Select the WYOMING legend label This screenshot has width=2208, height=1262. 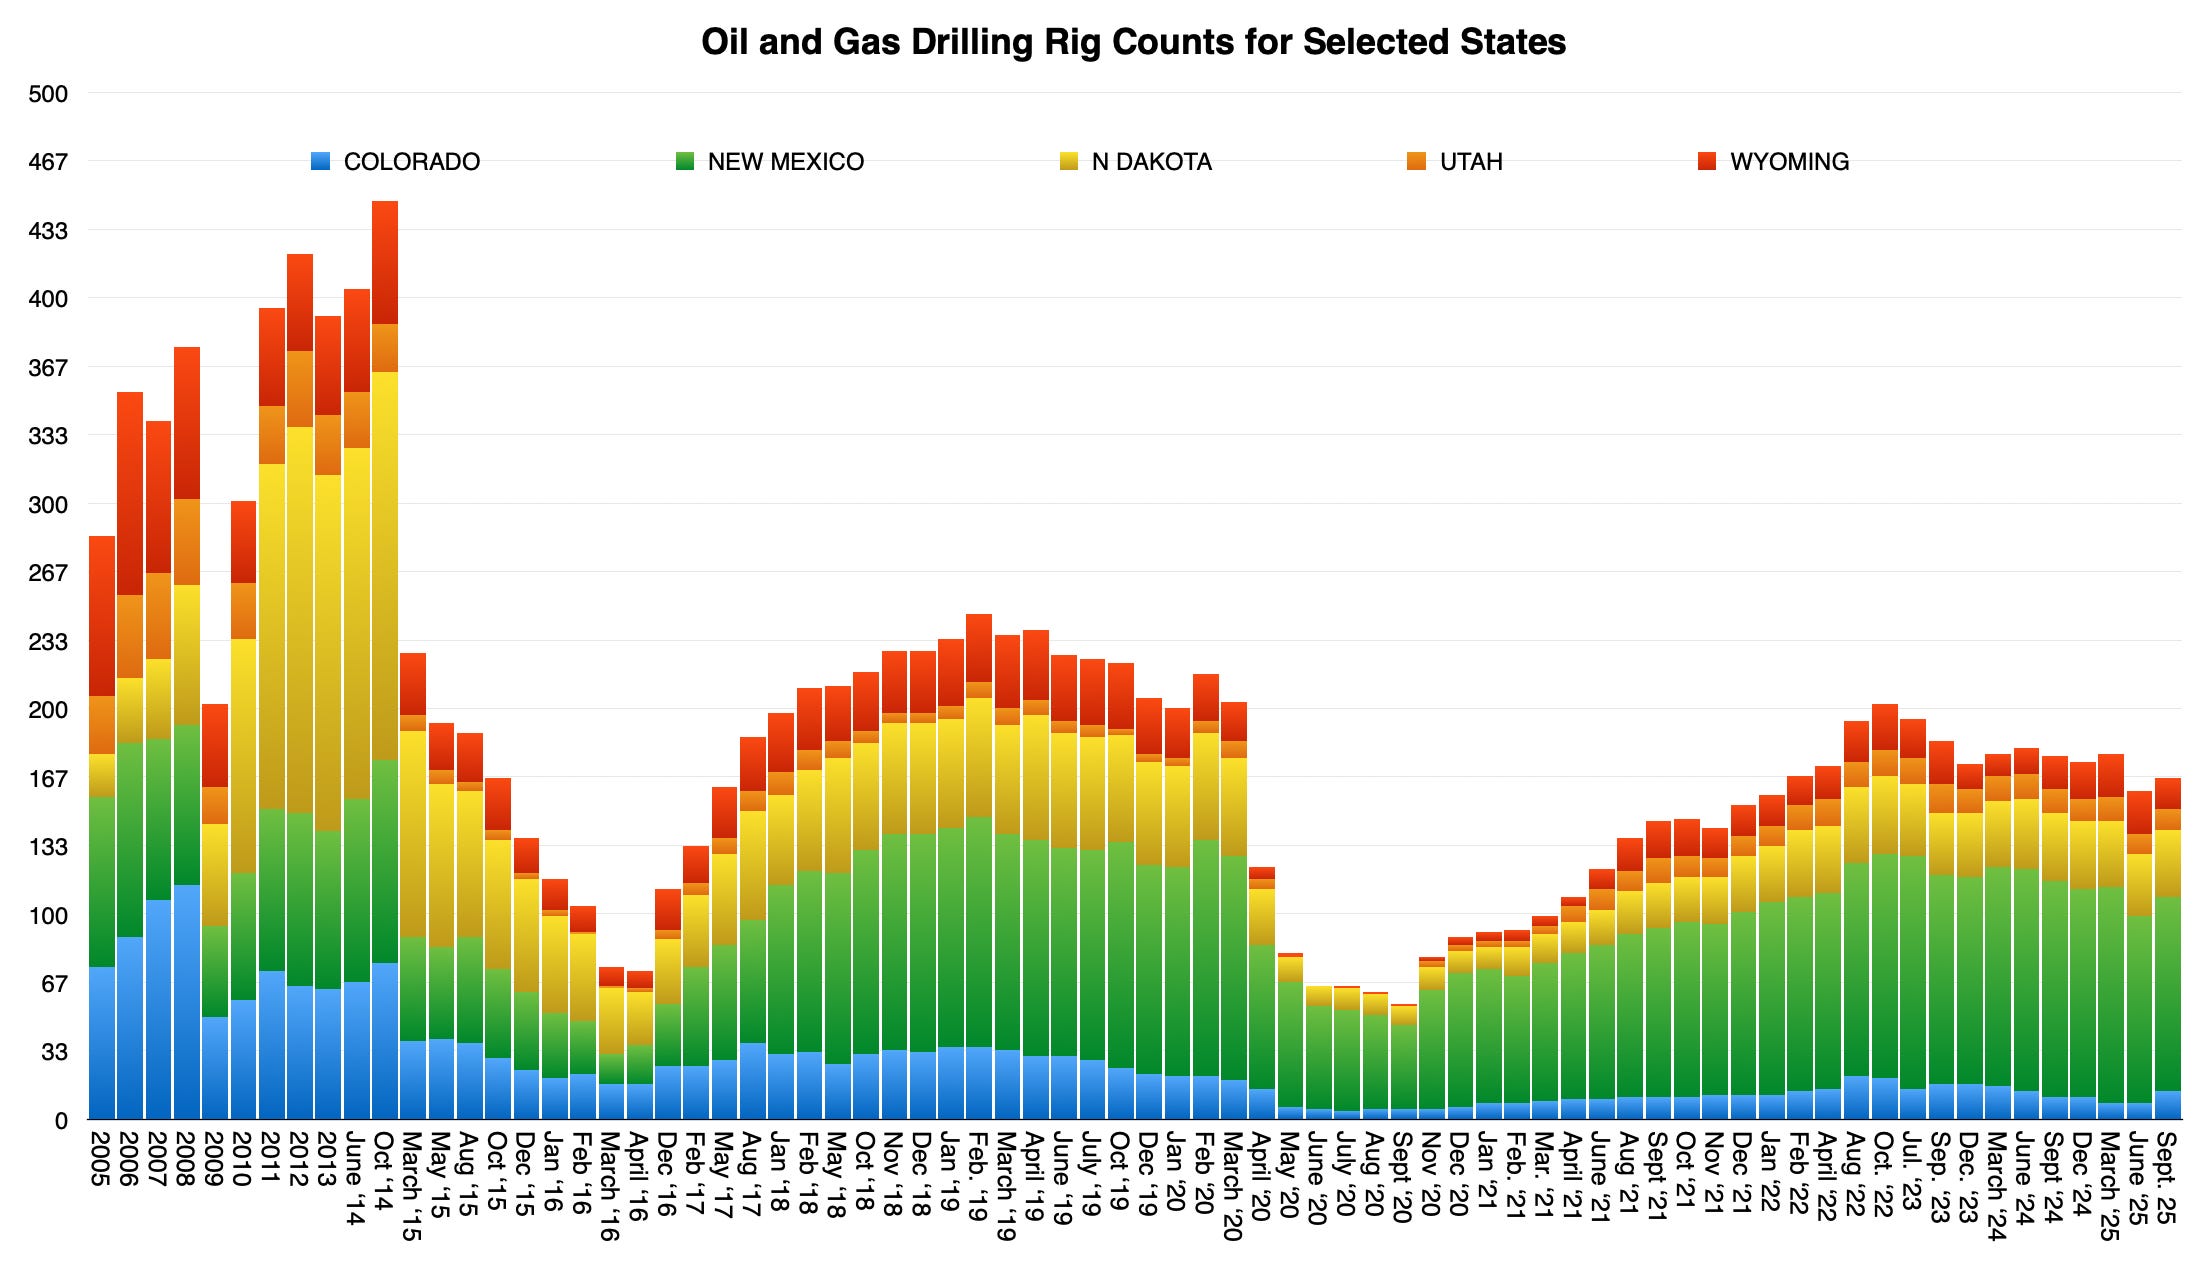tap(1789, 162)
